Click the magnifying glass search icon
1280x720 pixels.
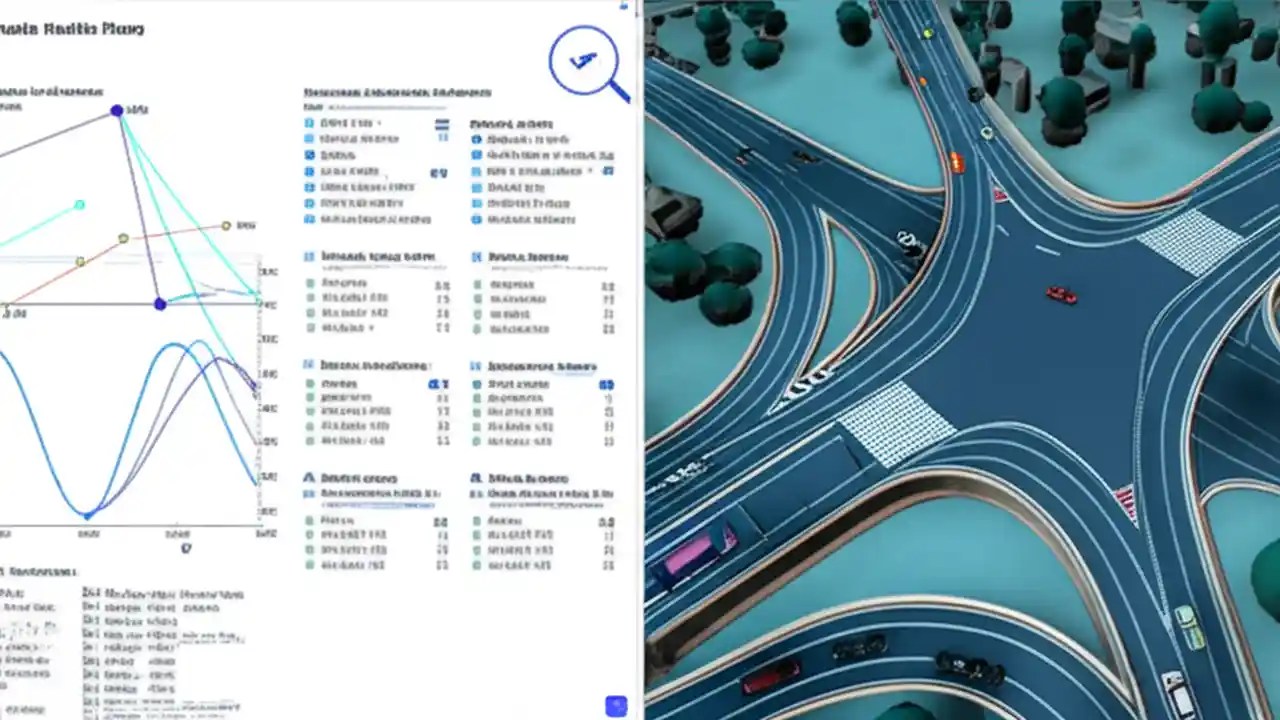[584, 60]
